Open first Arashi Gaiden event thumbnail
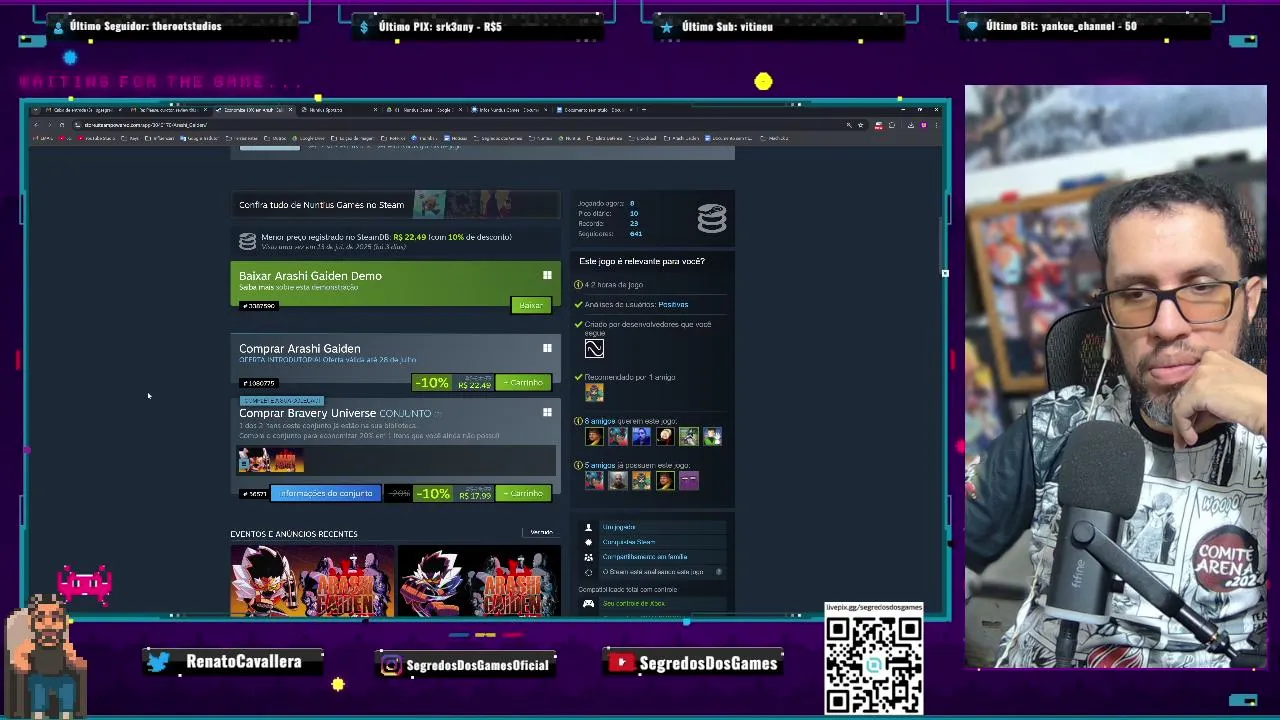Viewport: 1280px width, 720px height. click(313, 580)
